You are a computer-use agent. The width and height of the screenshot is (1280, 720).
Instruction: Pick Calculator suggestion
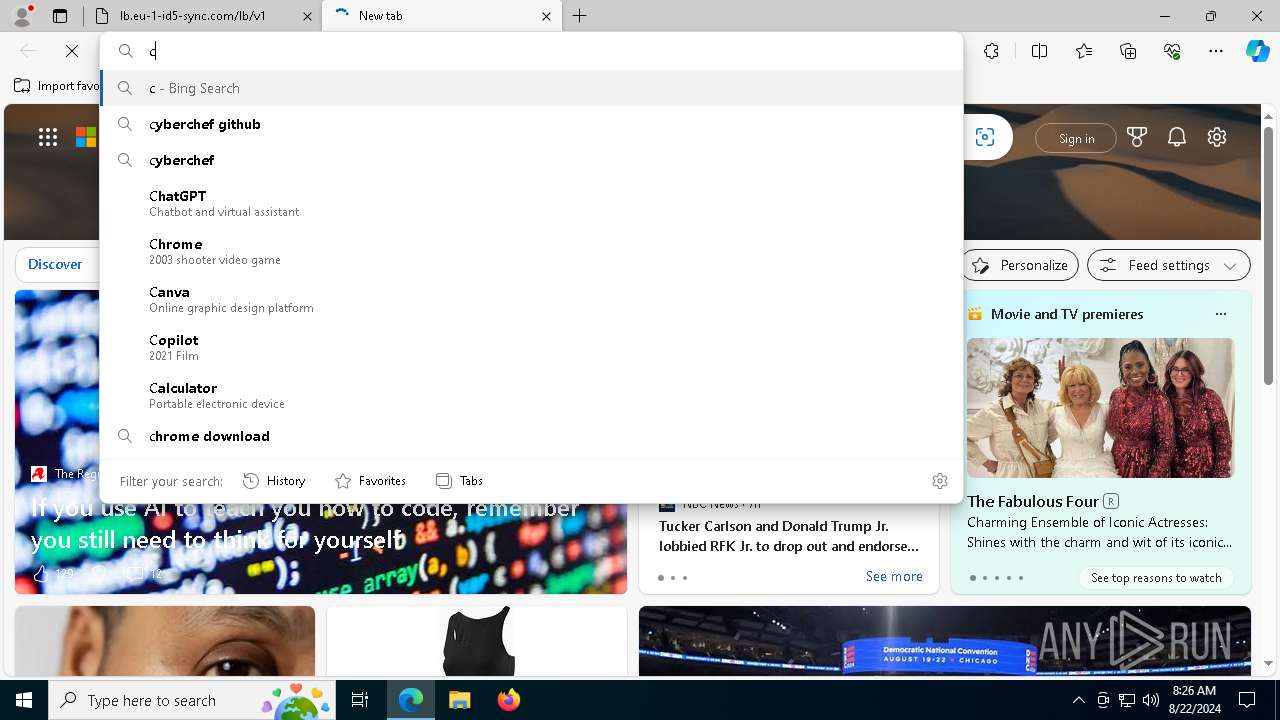pyautogui.click(x=532, y=395)
